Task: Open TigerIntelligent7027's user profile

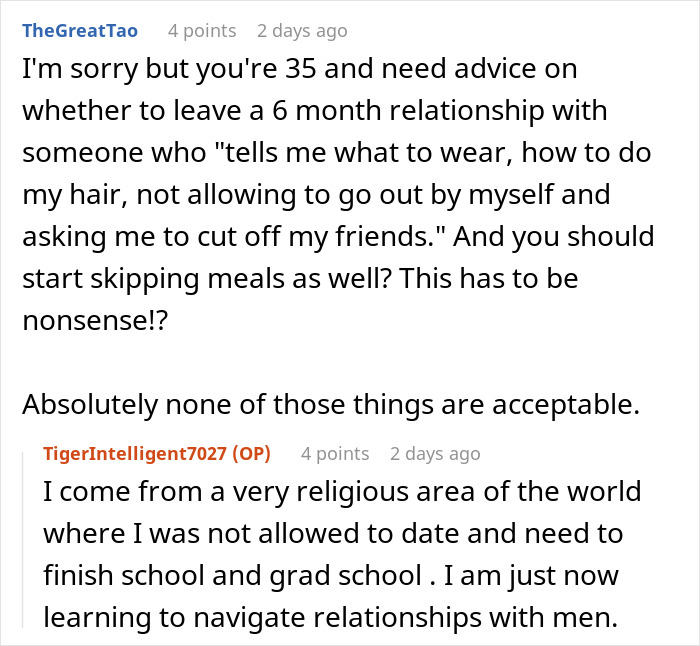Action: coord(136,454)
